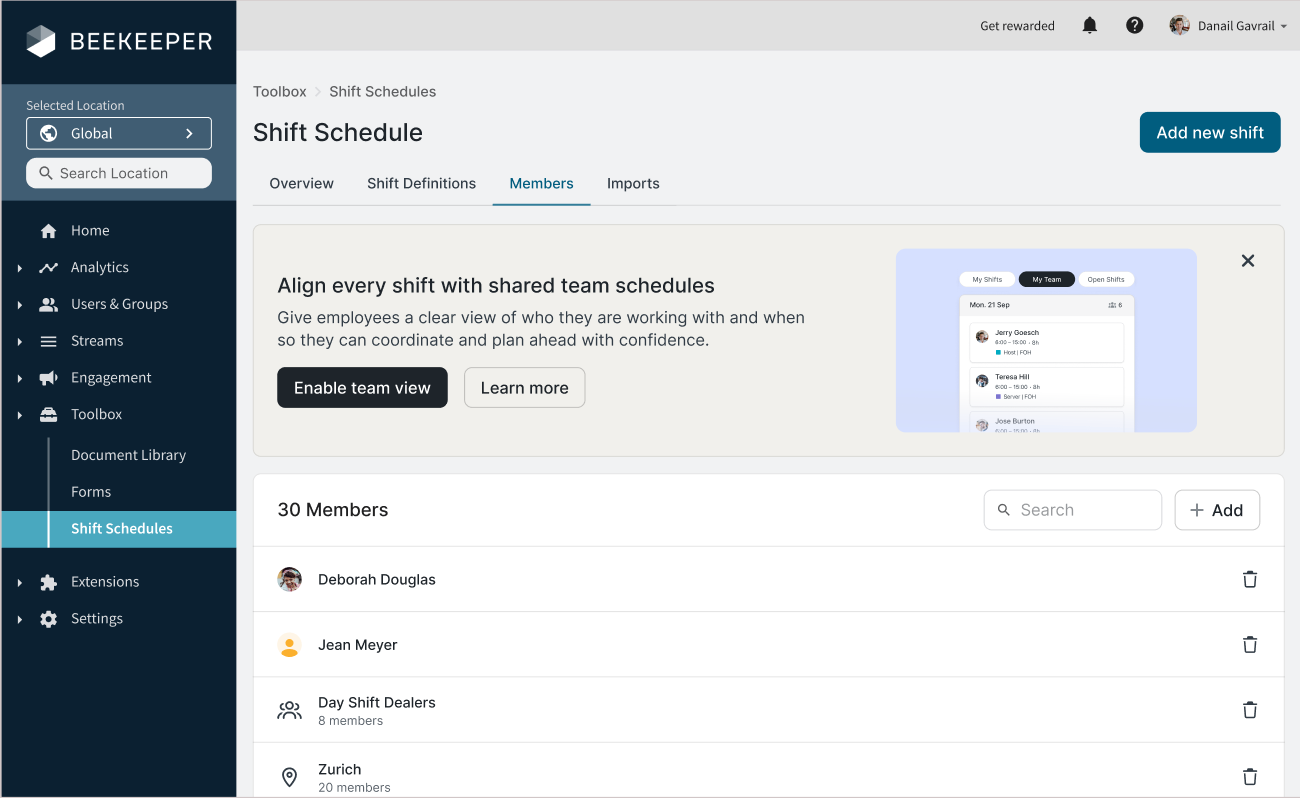Collapse the Toolbox sidebar section

click(20, 415)
